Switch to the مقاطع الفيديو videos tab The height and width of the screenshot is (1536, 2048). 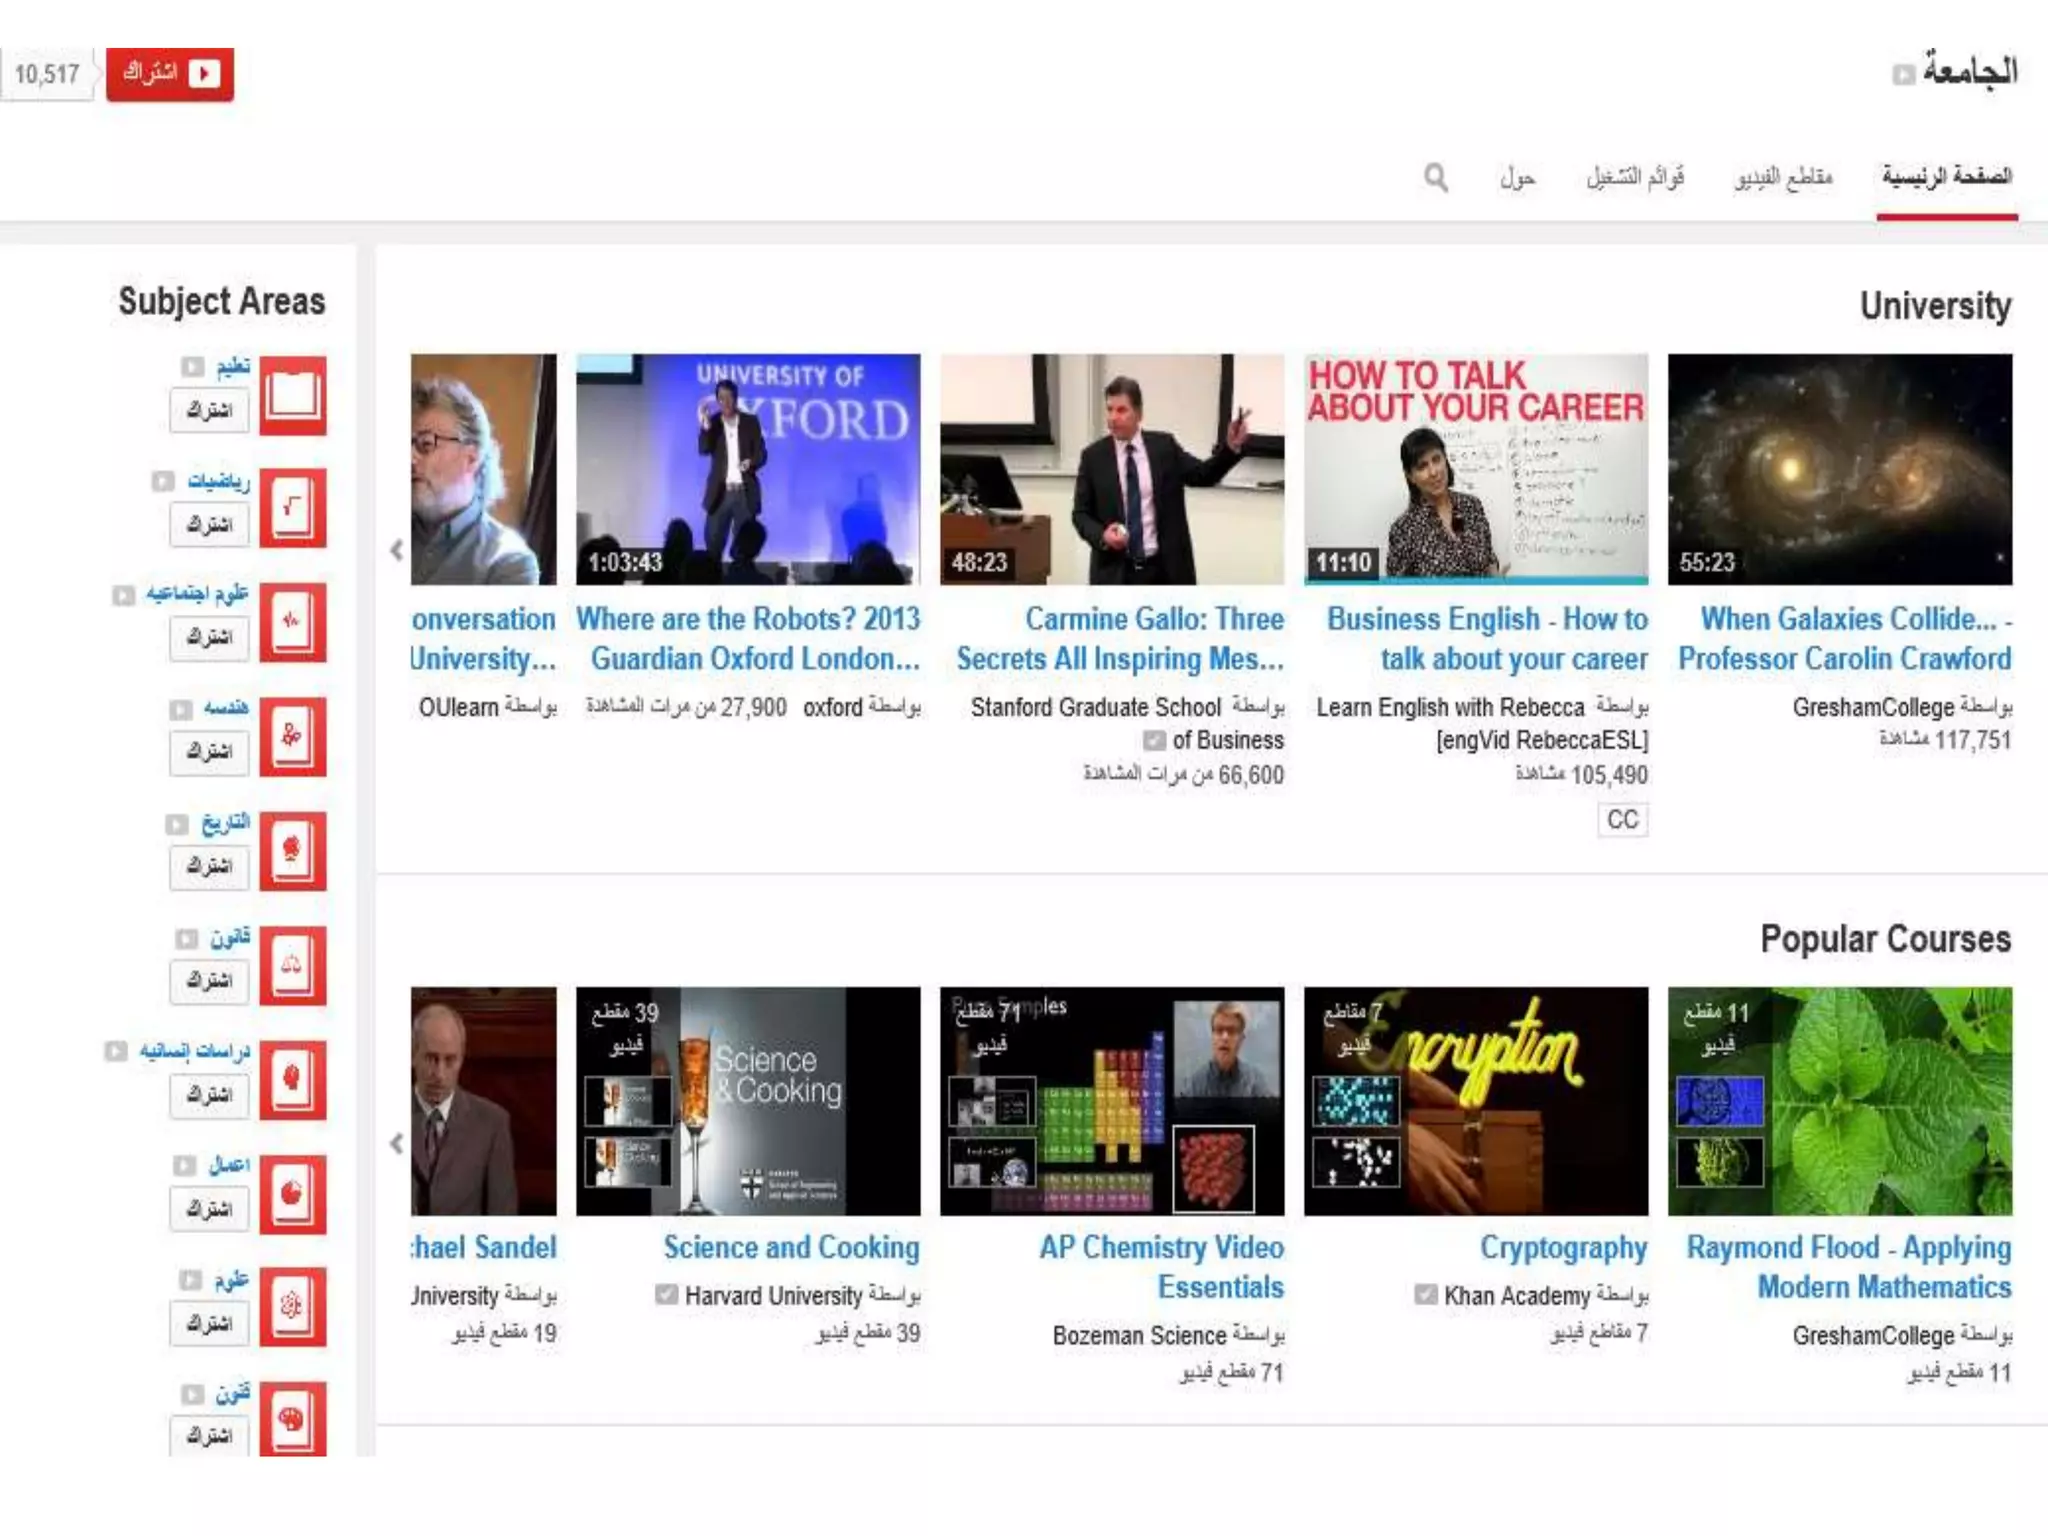point(1783,178)
